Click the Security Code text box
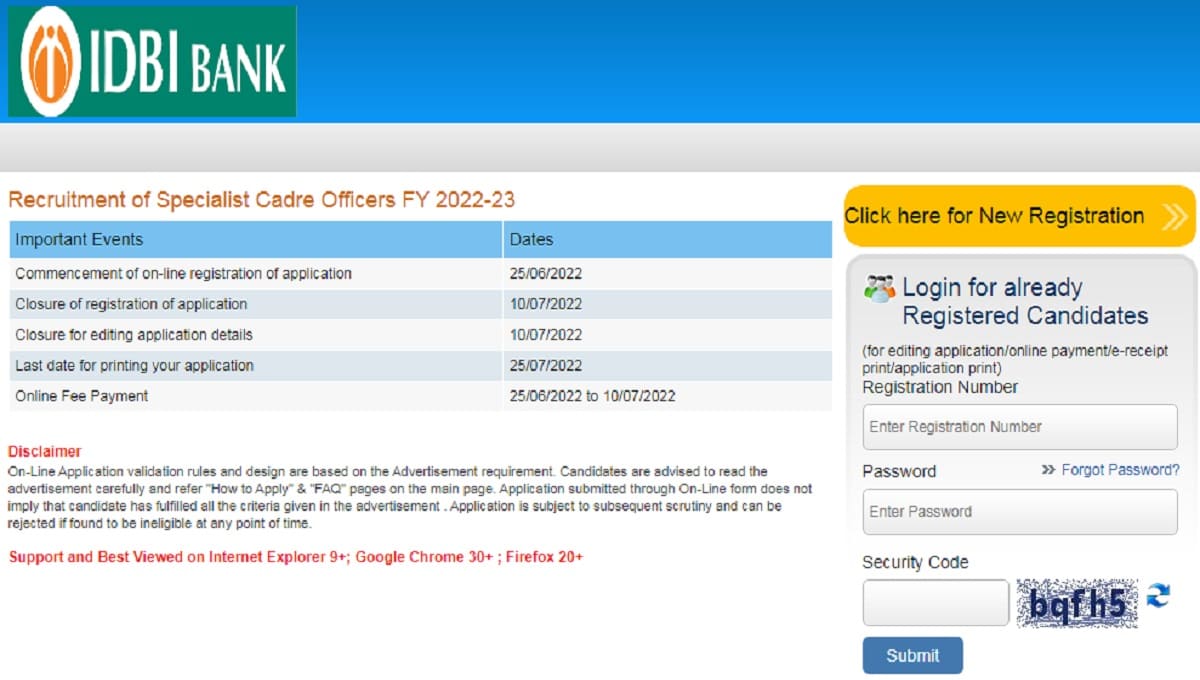The image size is (1200, 680). tap(935, 603)
